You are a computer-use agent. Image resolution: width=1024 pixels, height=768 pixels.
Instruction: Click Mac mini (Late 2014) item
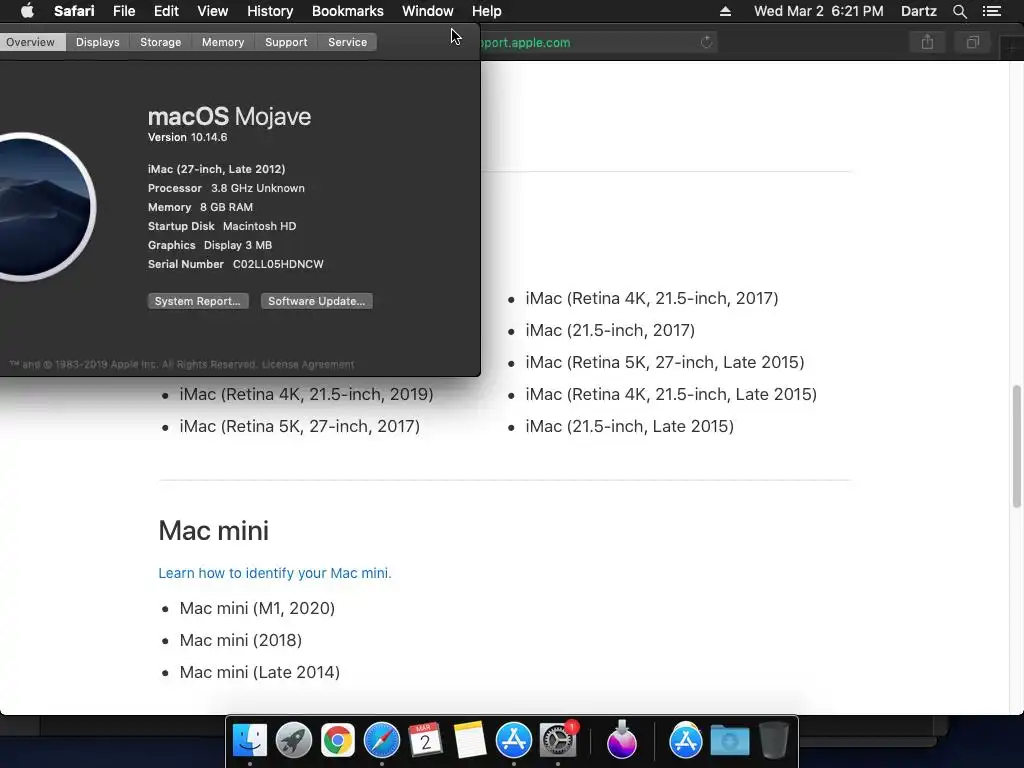(260, 672)
